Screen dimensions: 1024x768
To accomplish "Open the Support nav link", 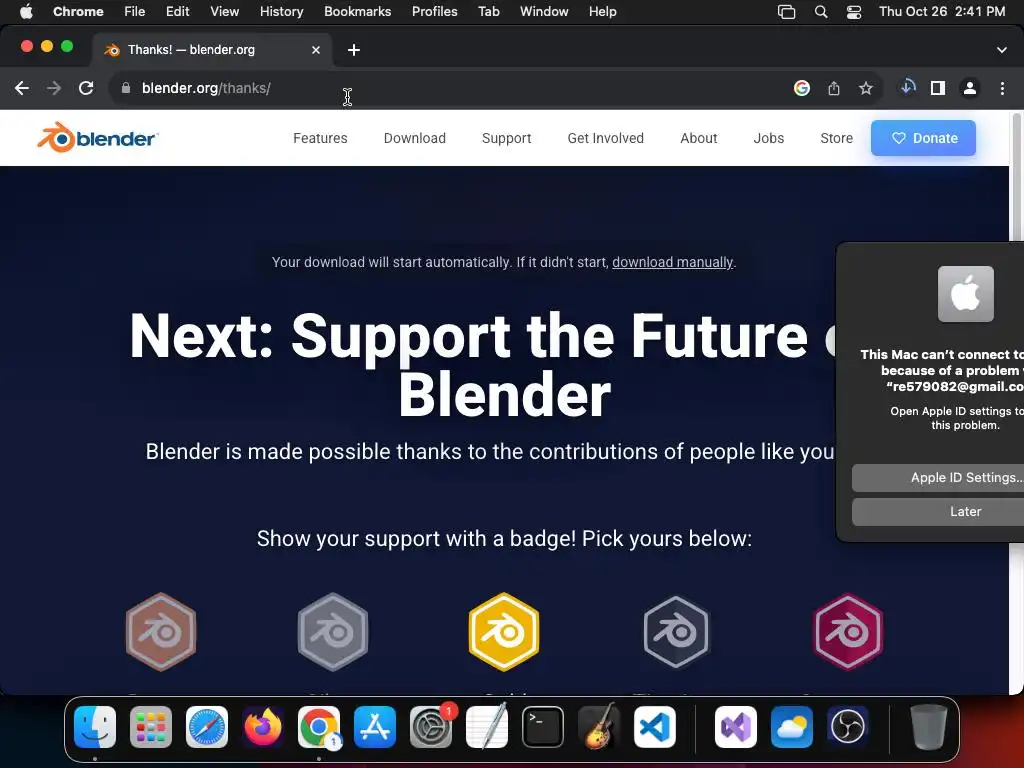I will pyautogui.click(x=507, y=138).
